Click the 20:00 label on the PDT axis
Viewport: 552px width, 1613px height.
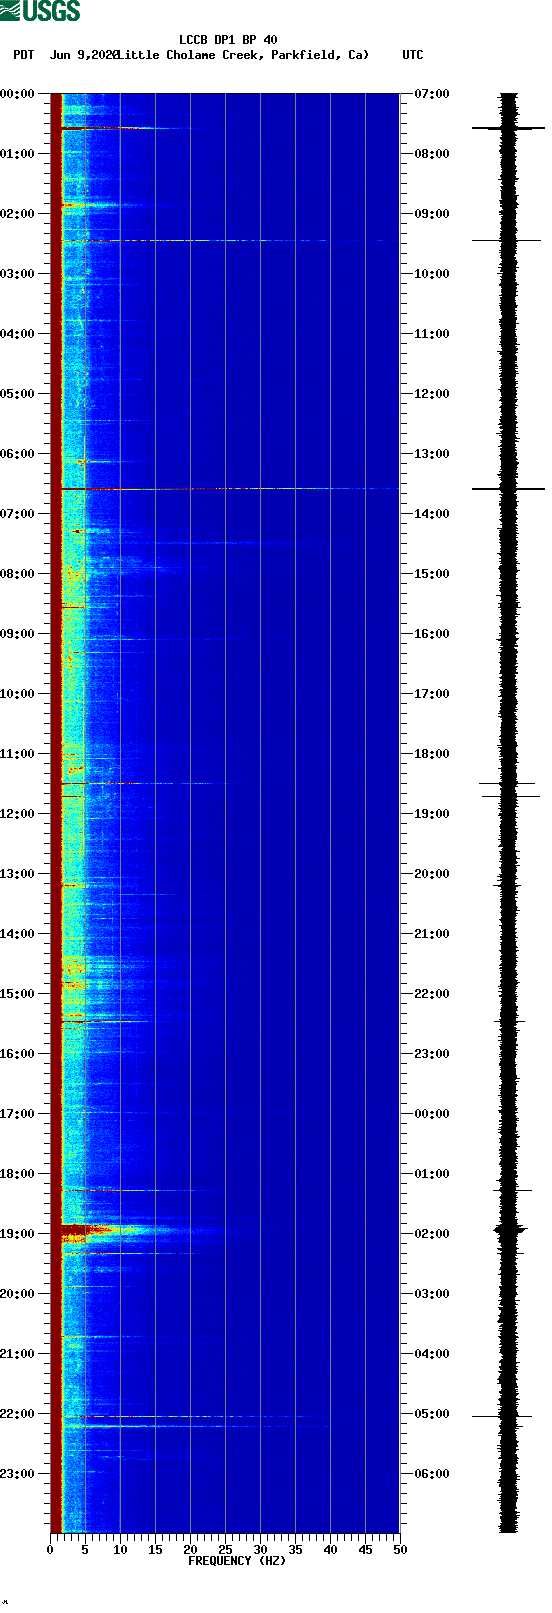(x=18, y=1294)
